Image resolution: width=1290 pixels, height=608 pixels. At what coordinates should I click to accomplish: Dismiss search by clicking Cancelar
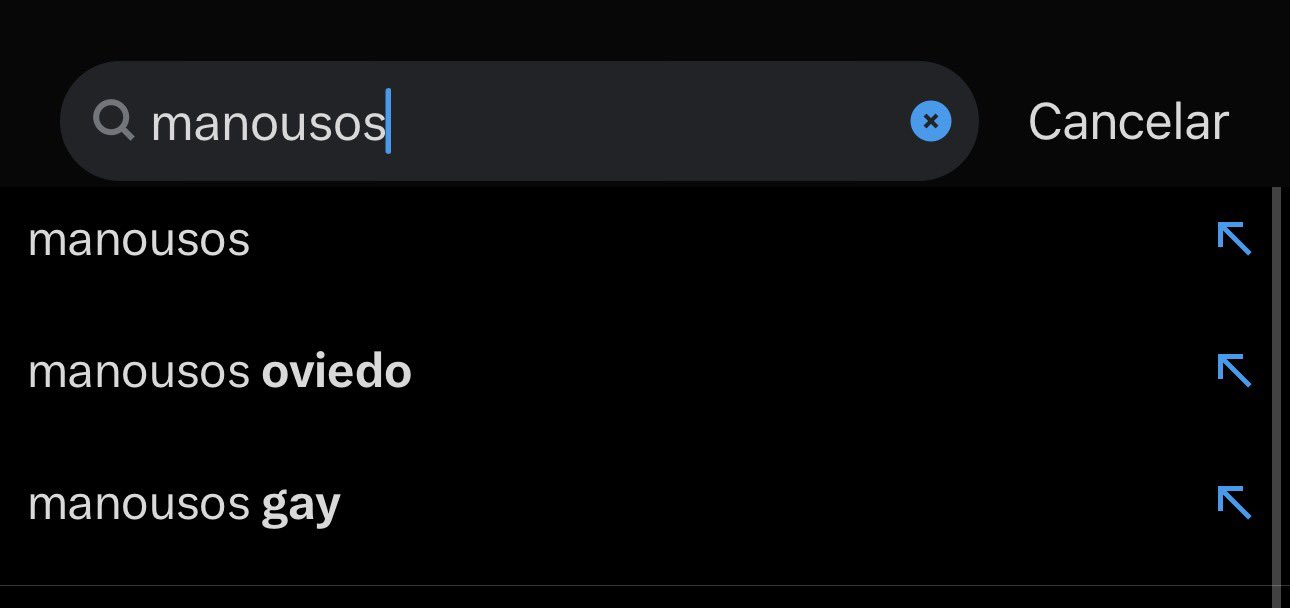point(1127,122)
